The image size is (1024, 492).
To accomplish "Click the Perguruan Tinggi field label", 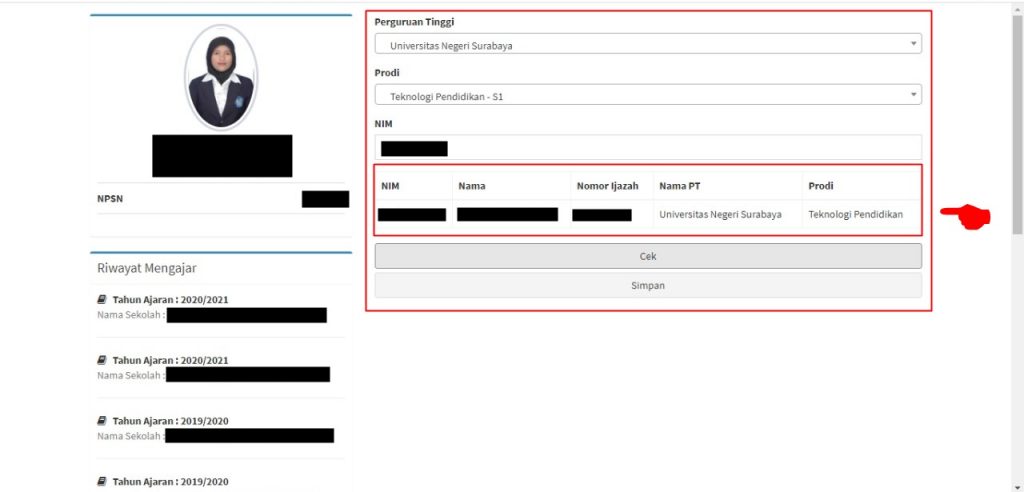I will coord(414,22).
